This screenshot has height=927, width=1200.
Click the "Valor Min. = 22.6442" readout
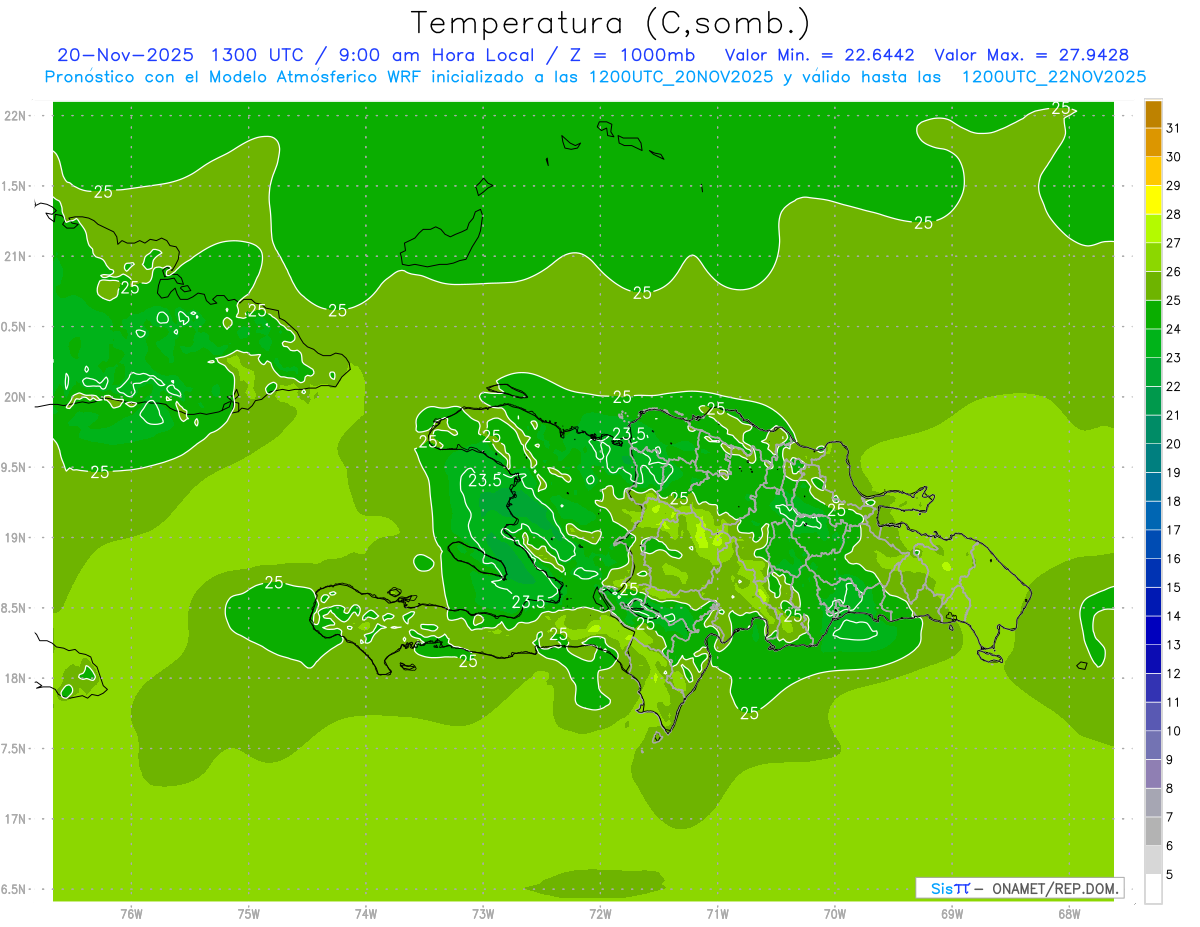tap(819, 55)
